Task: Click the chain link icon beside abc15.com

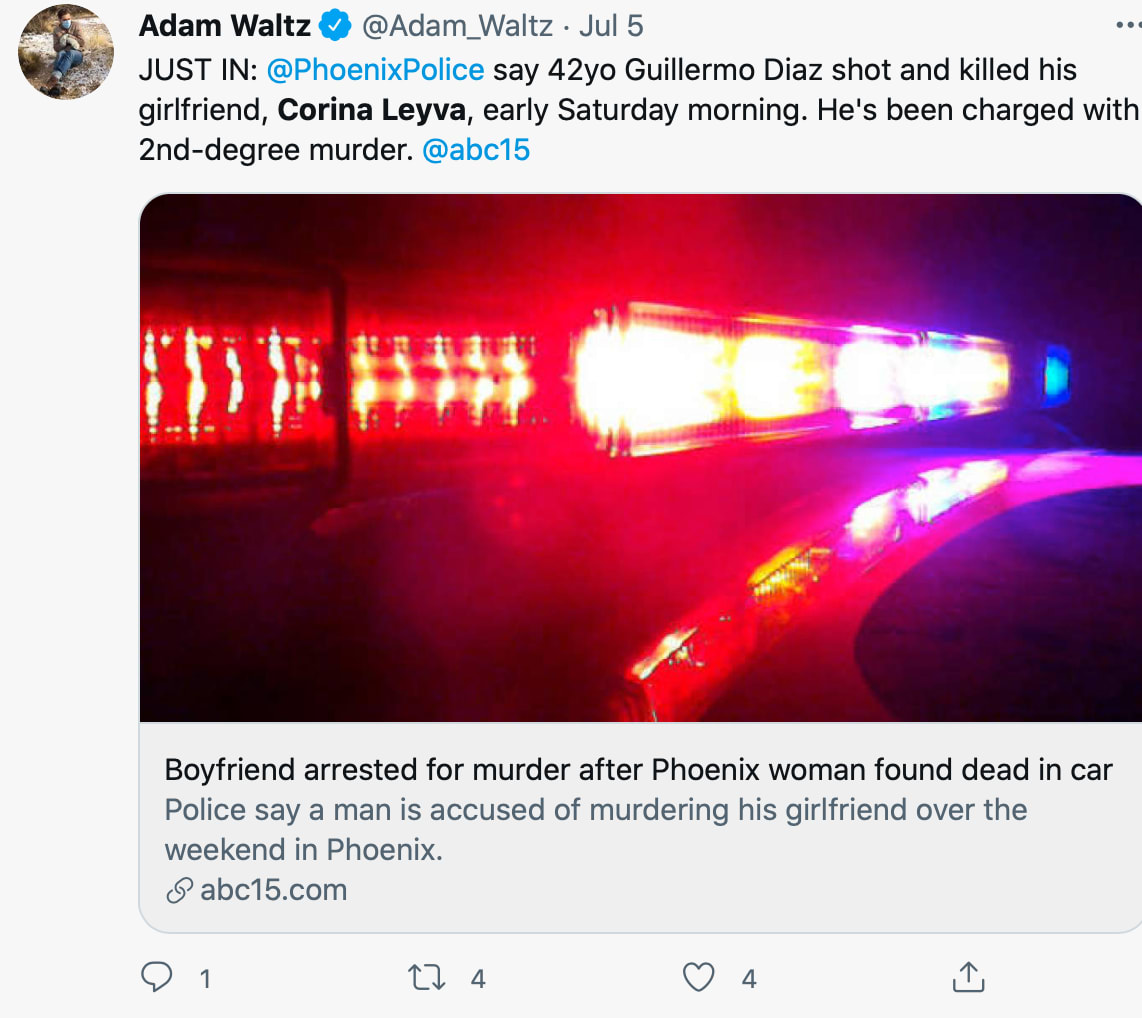Action: tap(179, 891)
